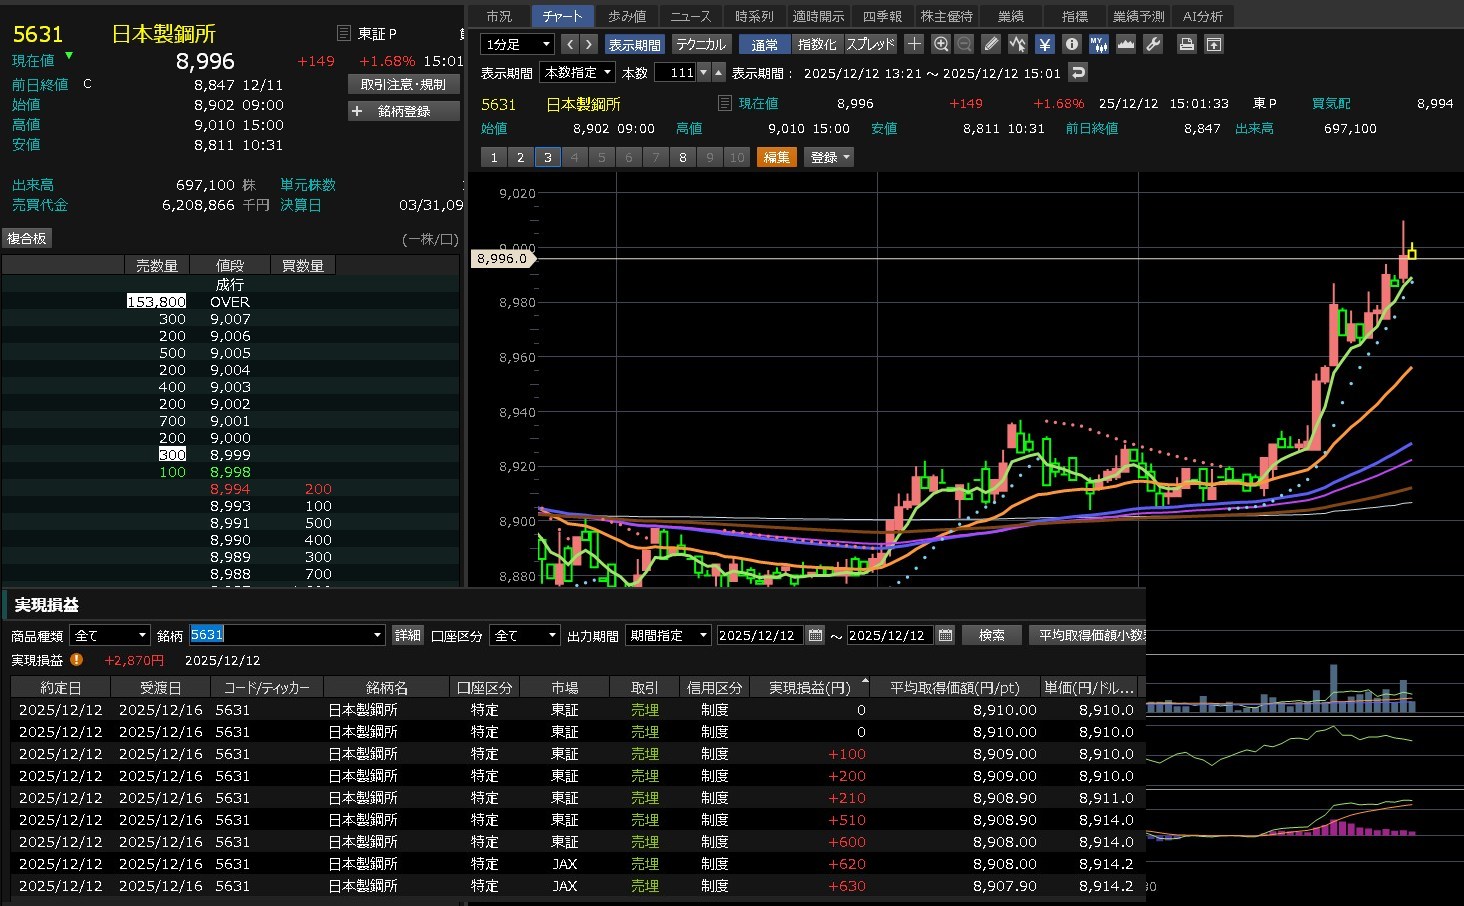Open the 四季報 tab
Viewport: 1464px width, 906px height.
coord(882,16)
